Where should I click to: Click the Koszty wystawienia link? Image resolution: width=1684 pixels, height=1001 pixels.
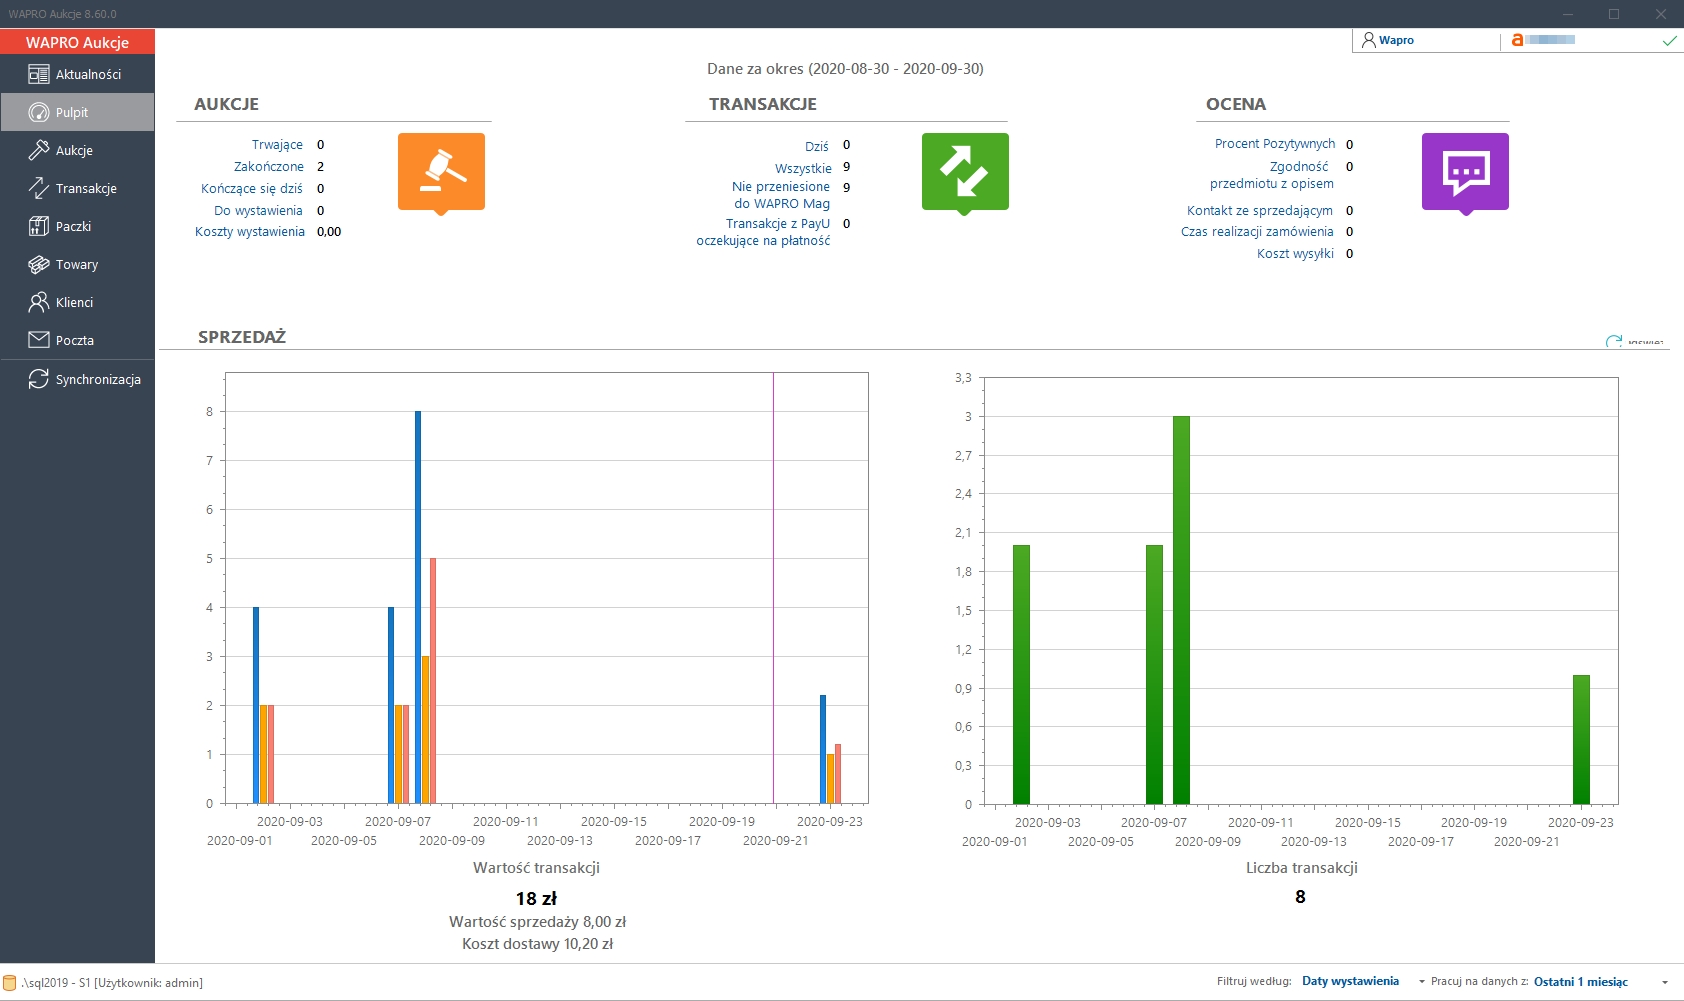coord(250,232)
